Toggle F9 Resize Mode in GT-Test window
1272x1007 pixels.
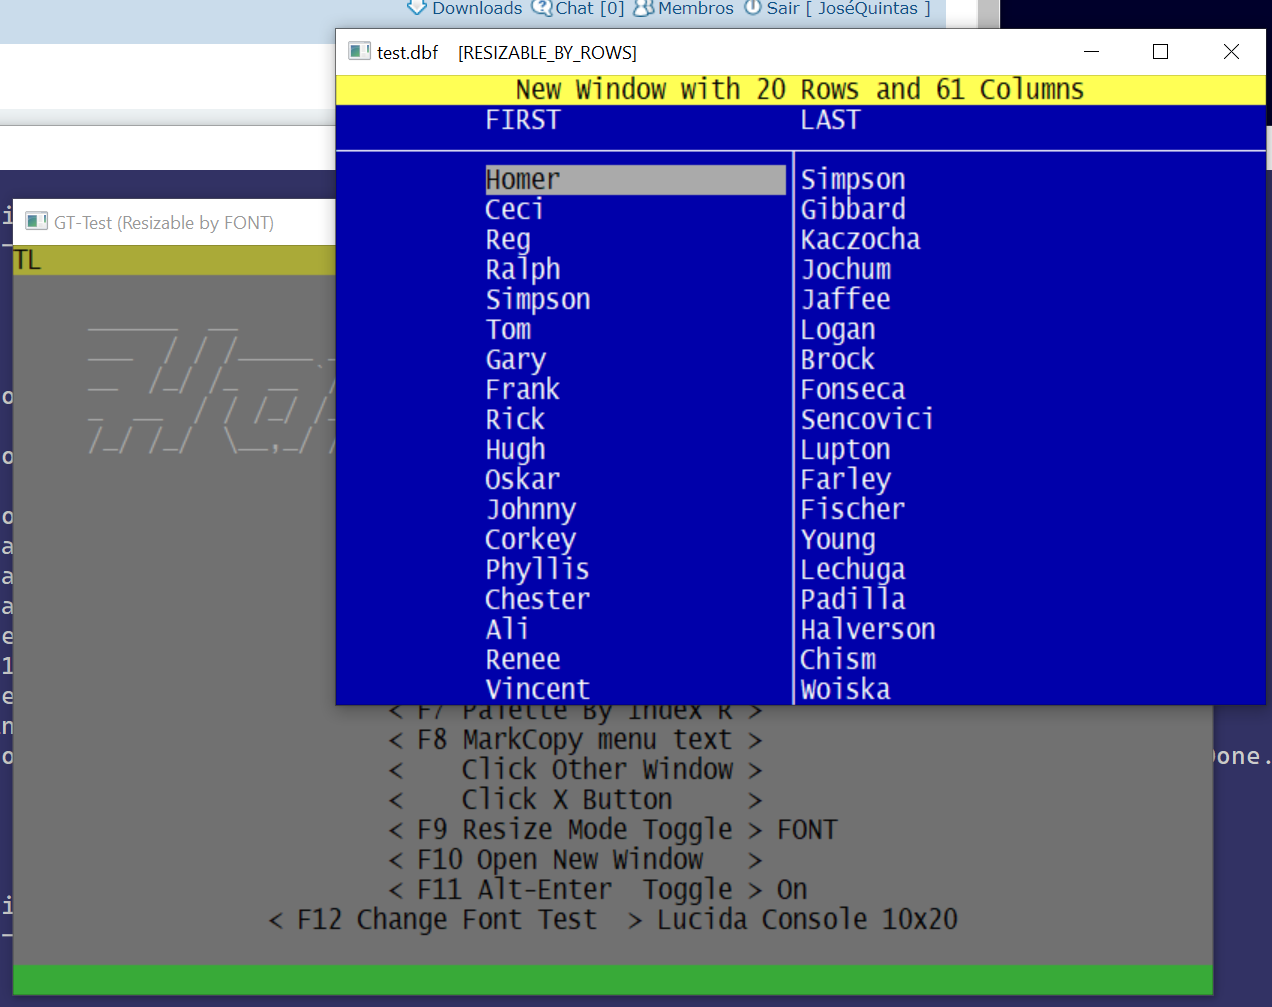coord(575,830)
